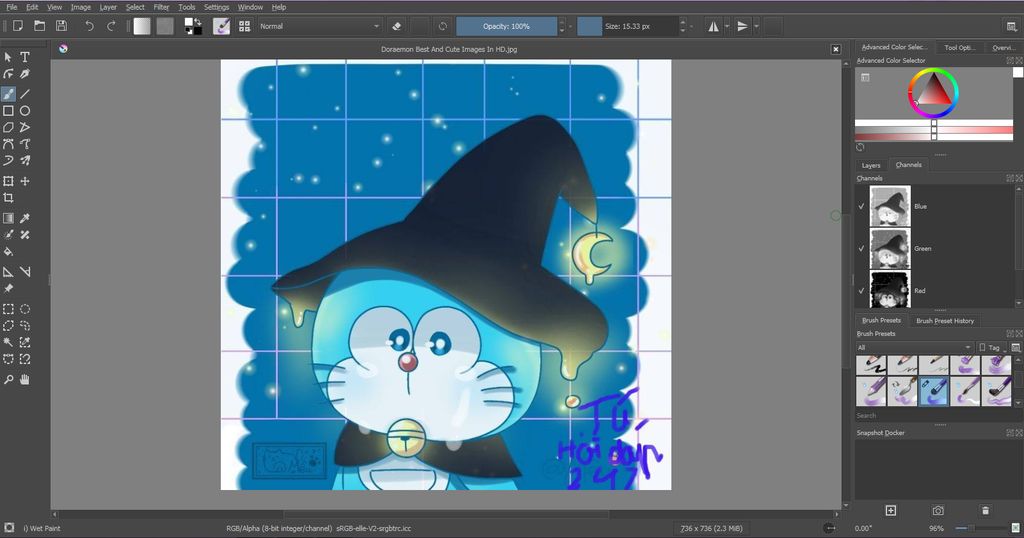Screen dimensions: 1024x538
Task: Switch to Brush Preset History tab
Action: 944,321
